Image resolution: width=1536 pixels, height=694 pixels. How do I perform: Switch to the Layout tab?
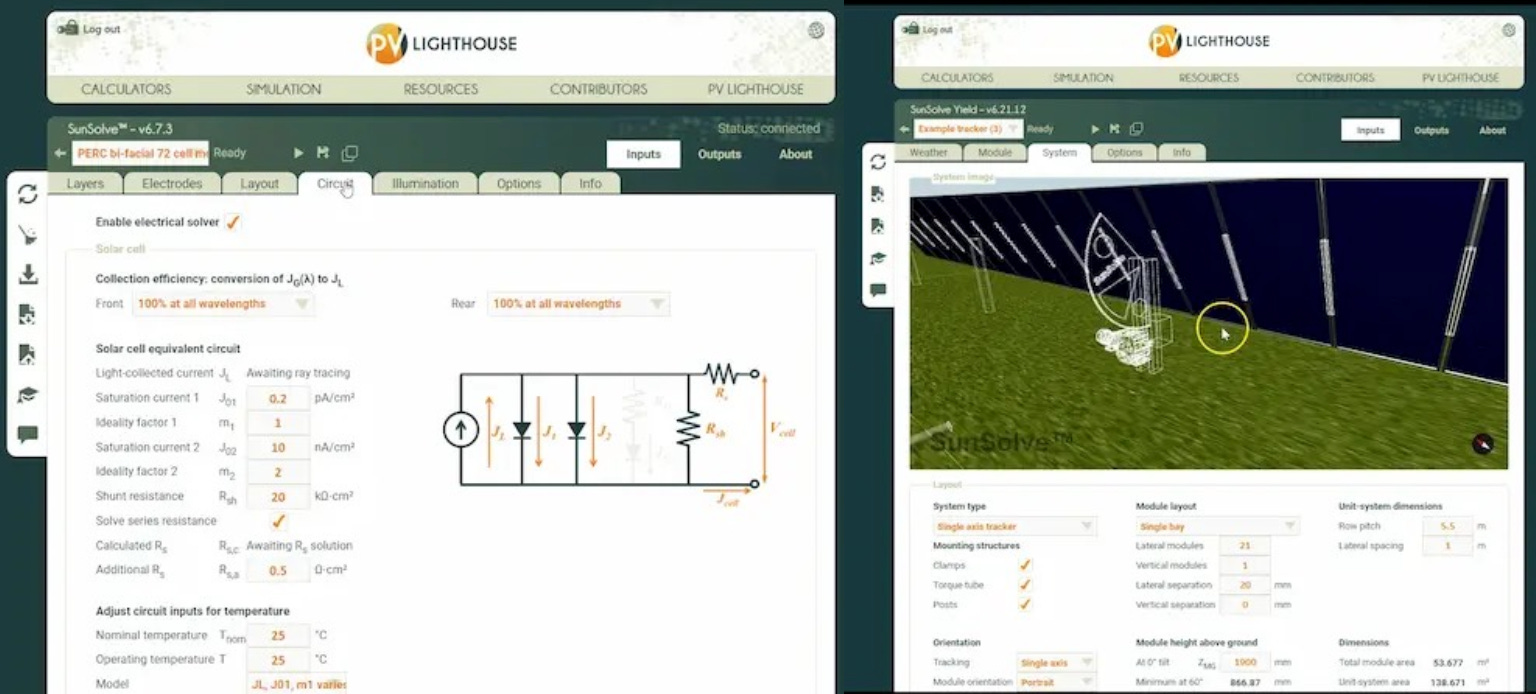(x=259, y=184)
